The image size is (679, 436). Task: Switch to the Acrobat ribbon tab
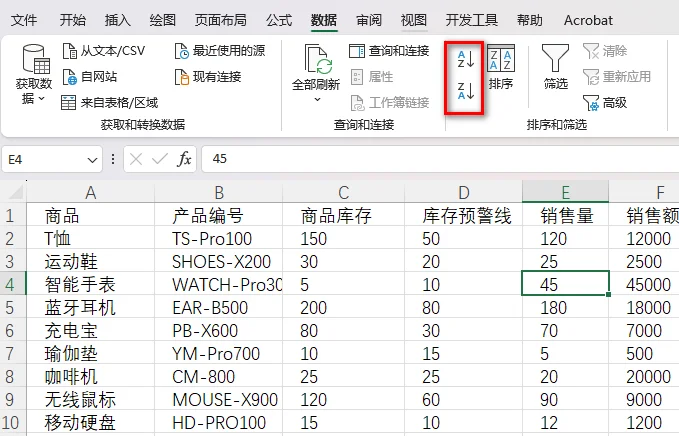click(588, 20)
